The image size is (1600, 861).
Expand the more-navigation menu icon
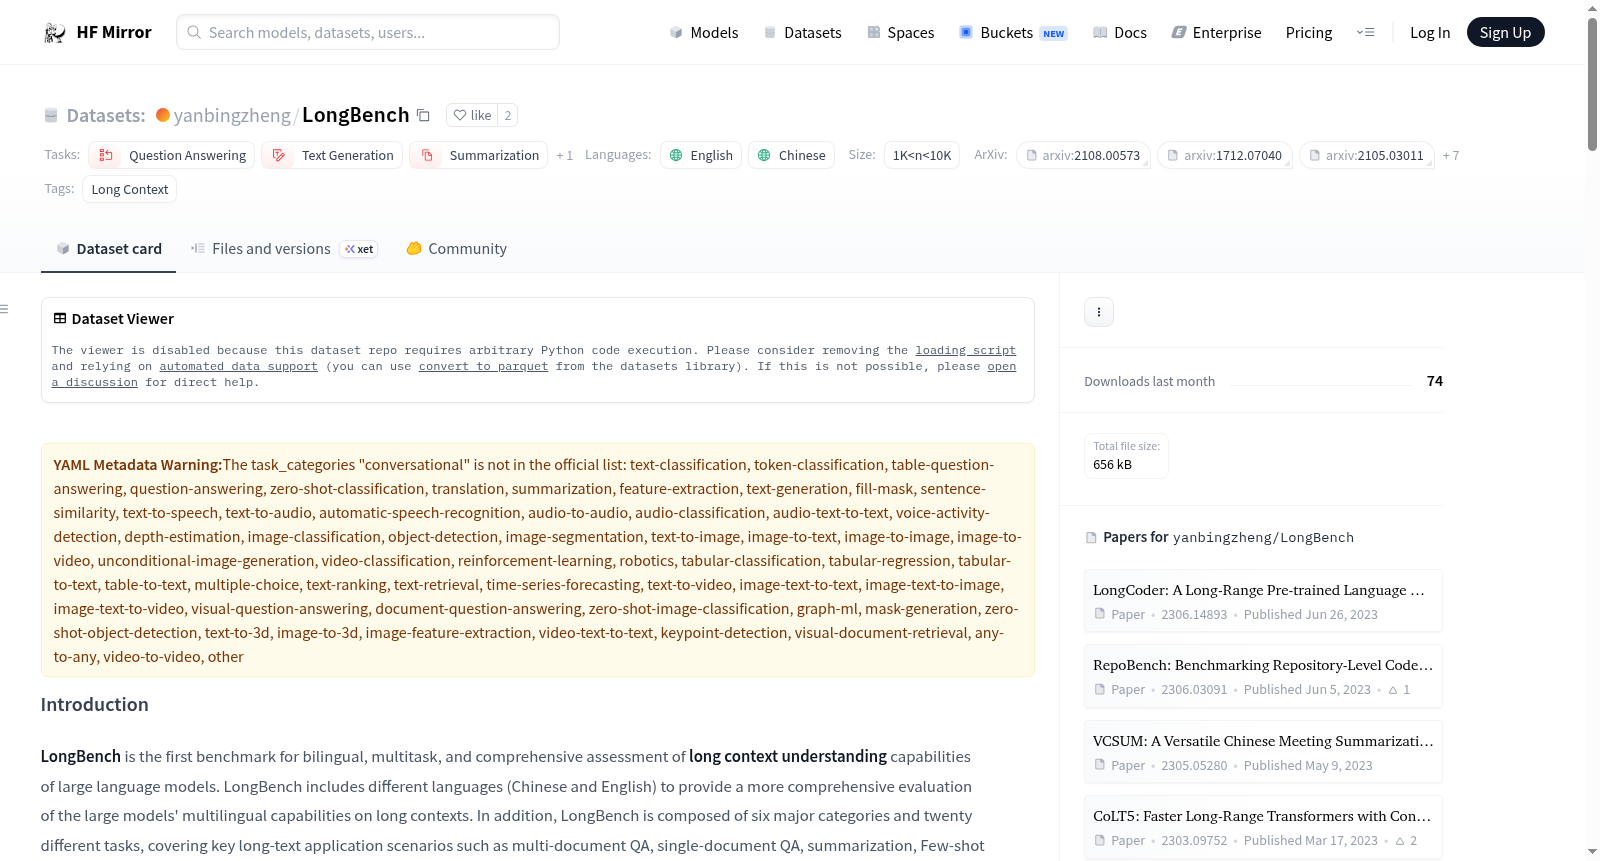pyautogui.click(x=1365, y=33)
